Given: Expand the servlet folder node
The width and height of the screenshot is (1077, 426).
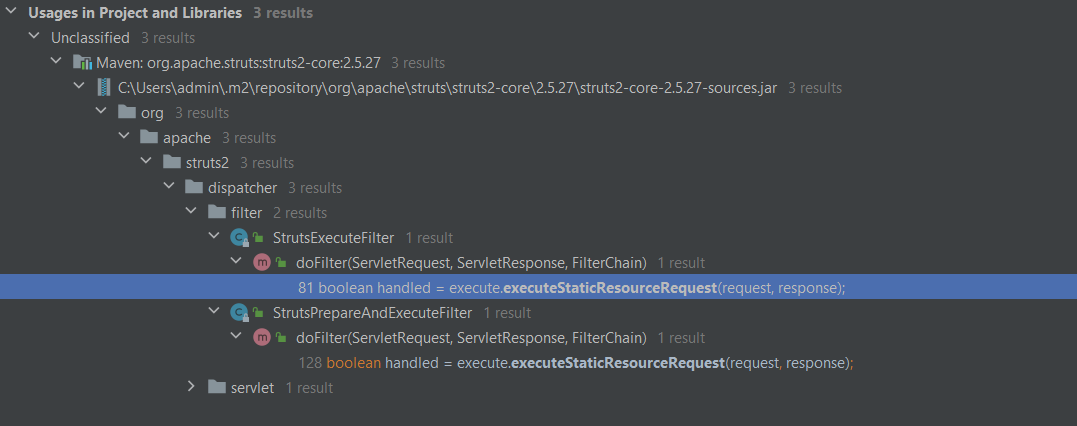Looking at the screenshot, I should [x=192, y=388].
